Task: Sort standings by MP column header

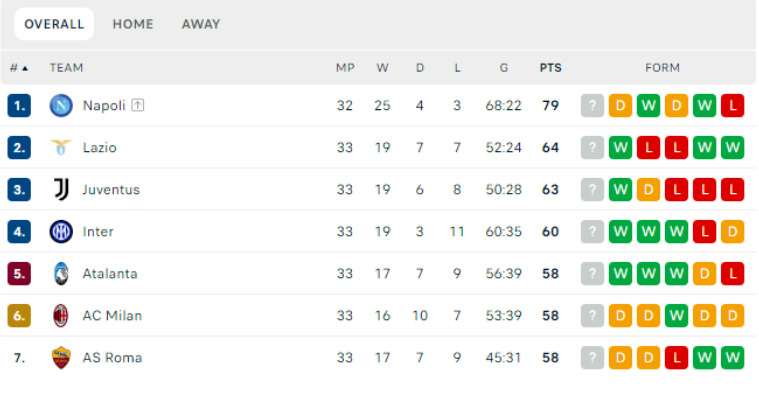Action: coord(345,68)
